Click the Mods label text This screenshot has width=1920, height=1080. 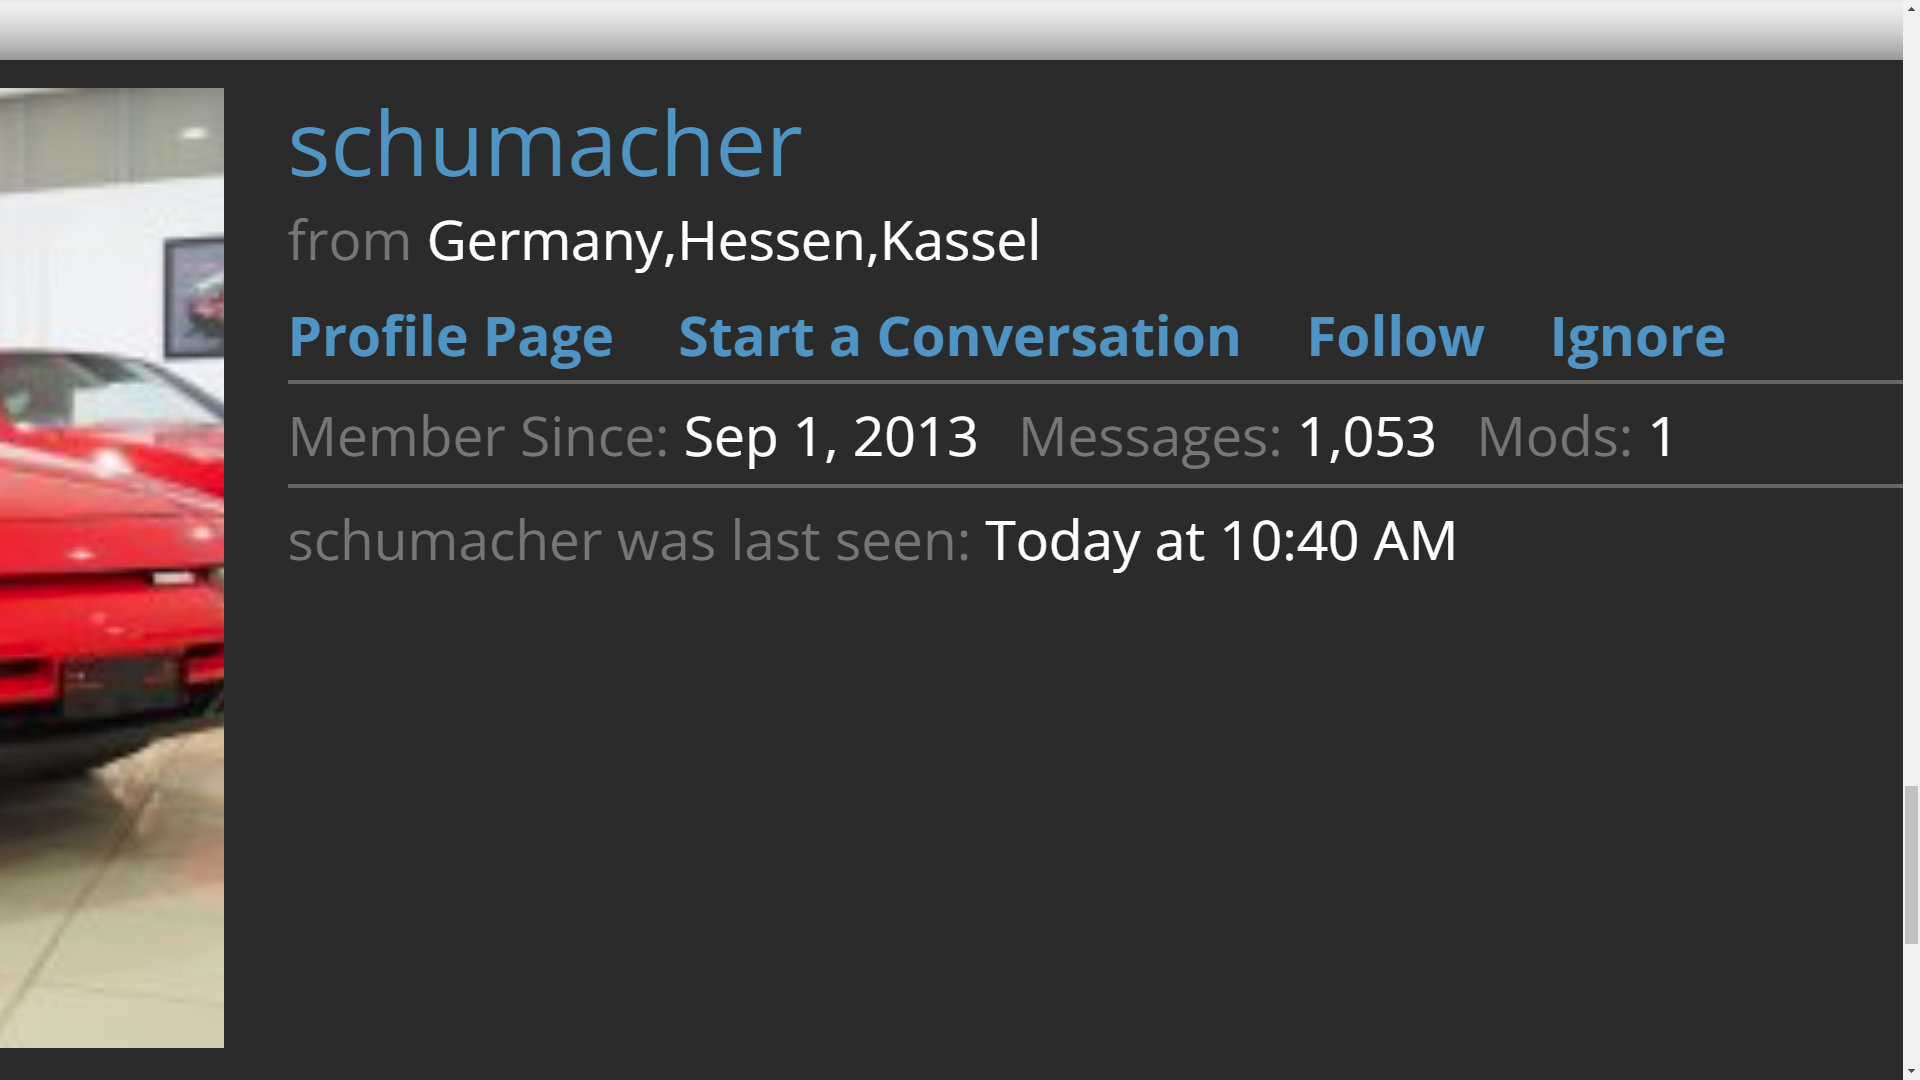pos(1554,437)
